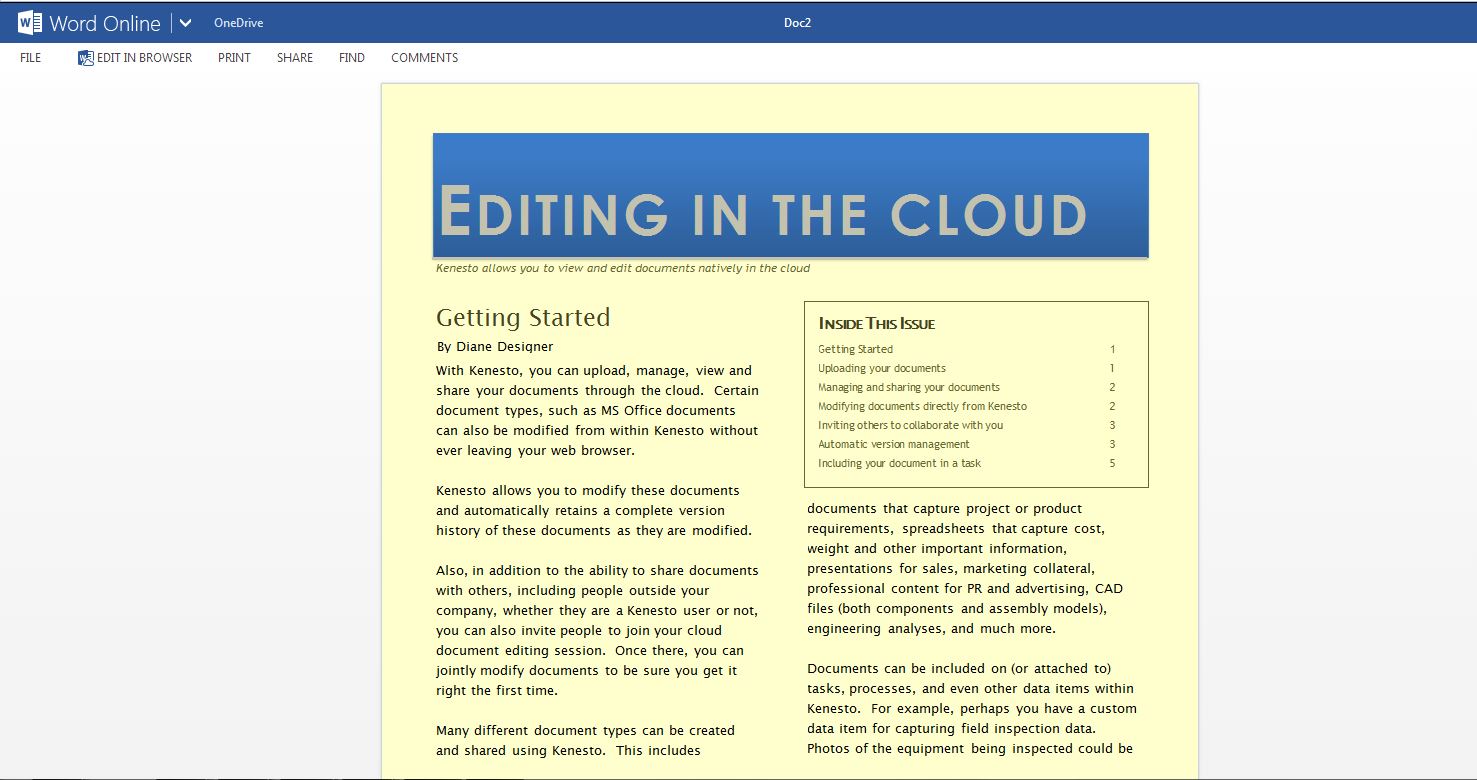Select Modifying documents directly from Kenesto entry
The height and width of the screenshot is (780, 1477).
click(x=922, y=406)
